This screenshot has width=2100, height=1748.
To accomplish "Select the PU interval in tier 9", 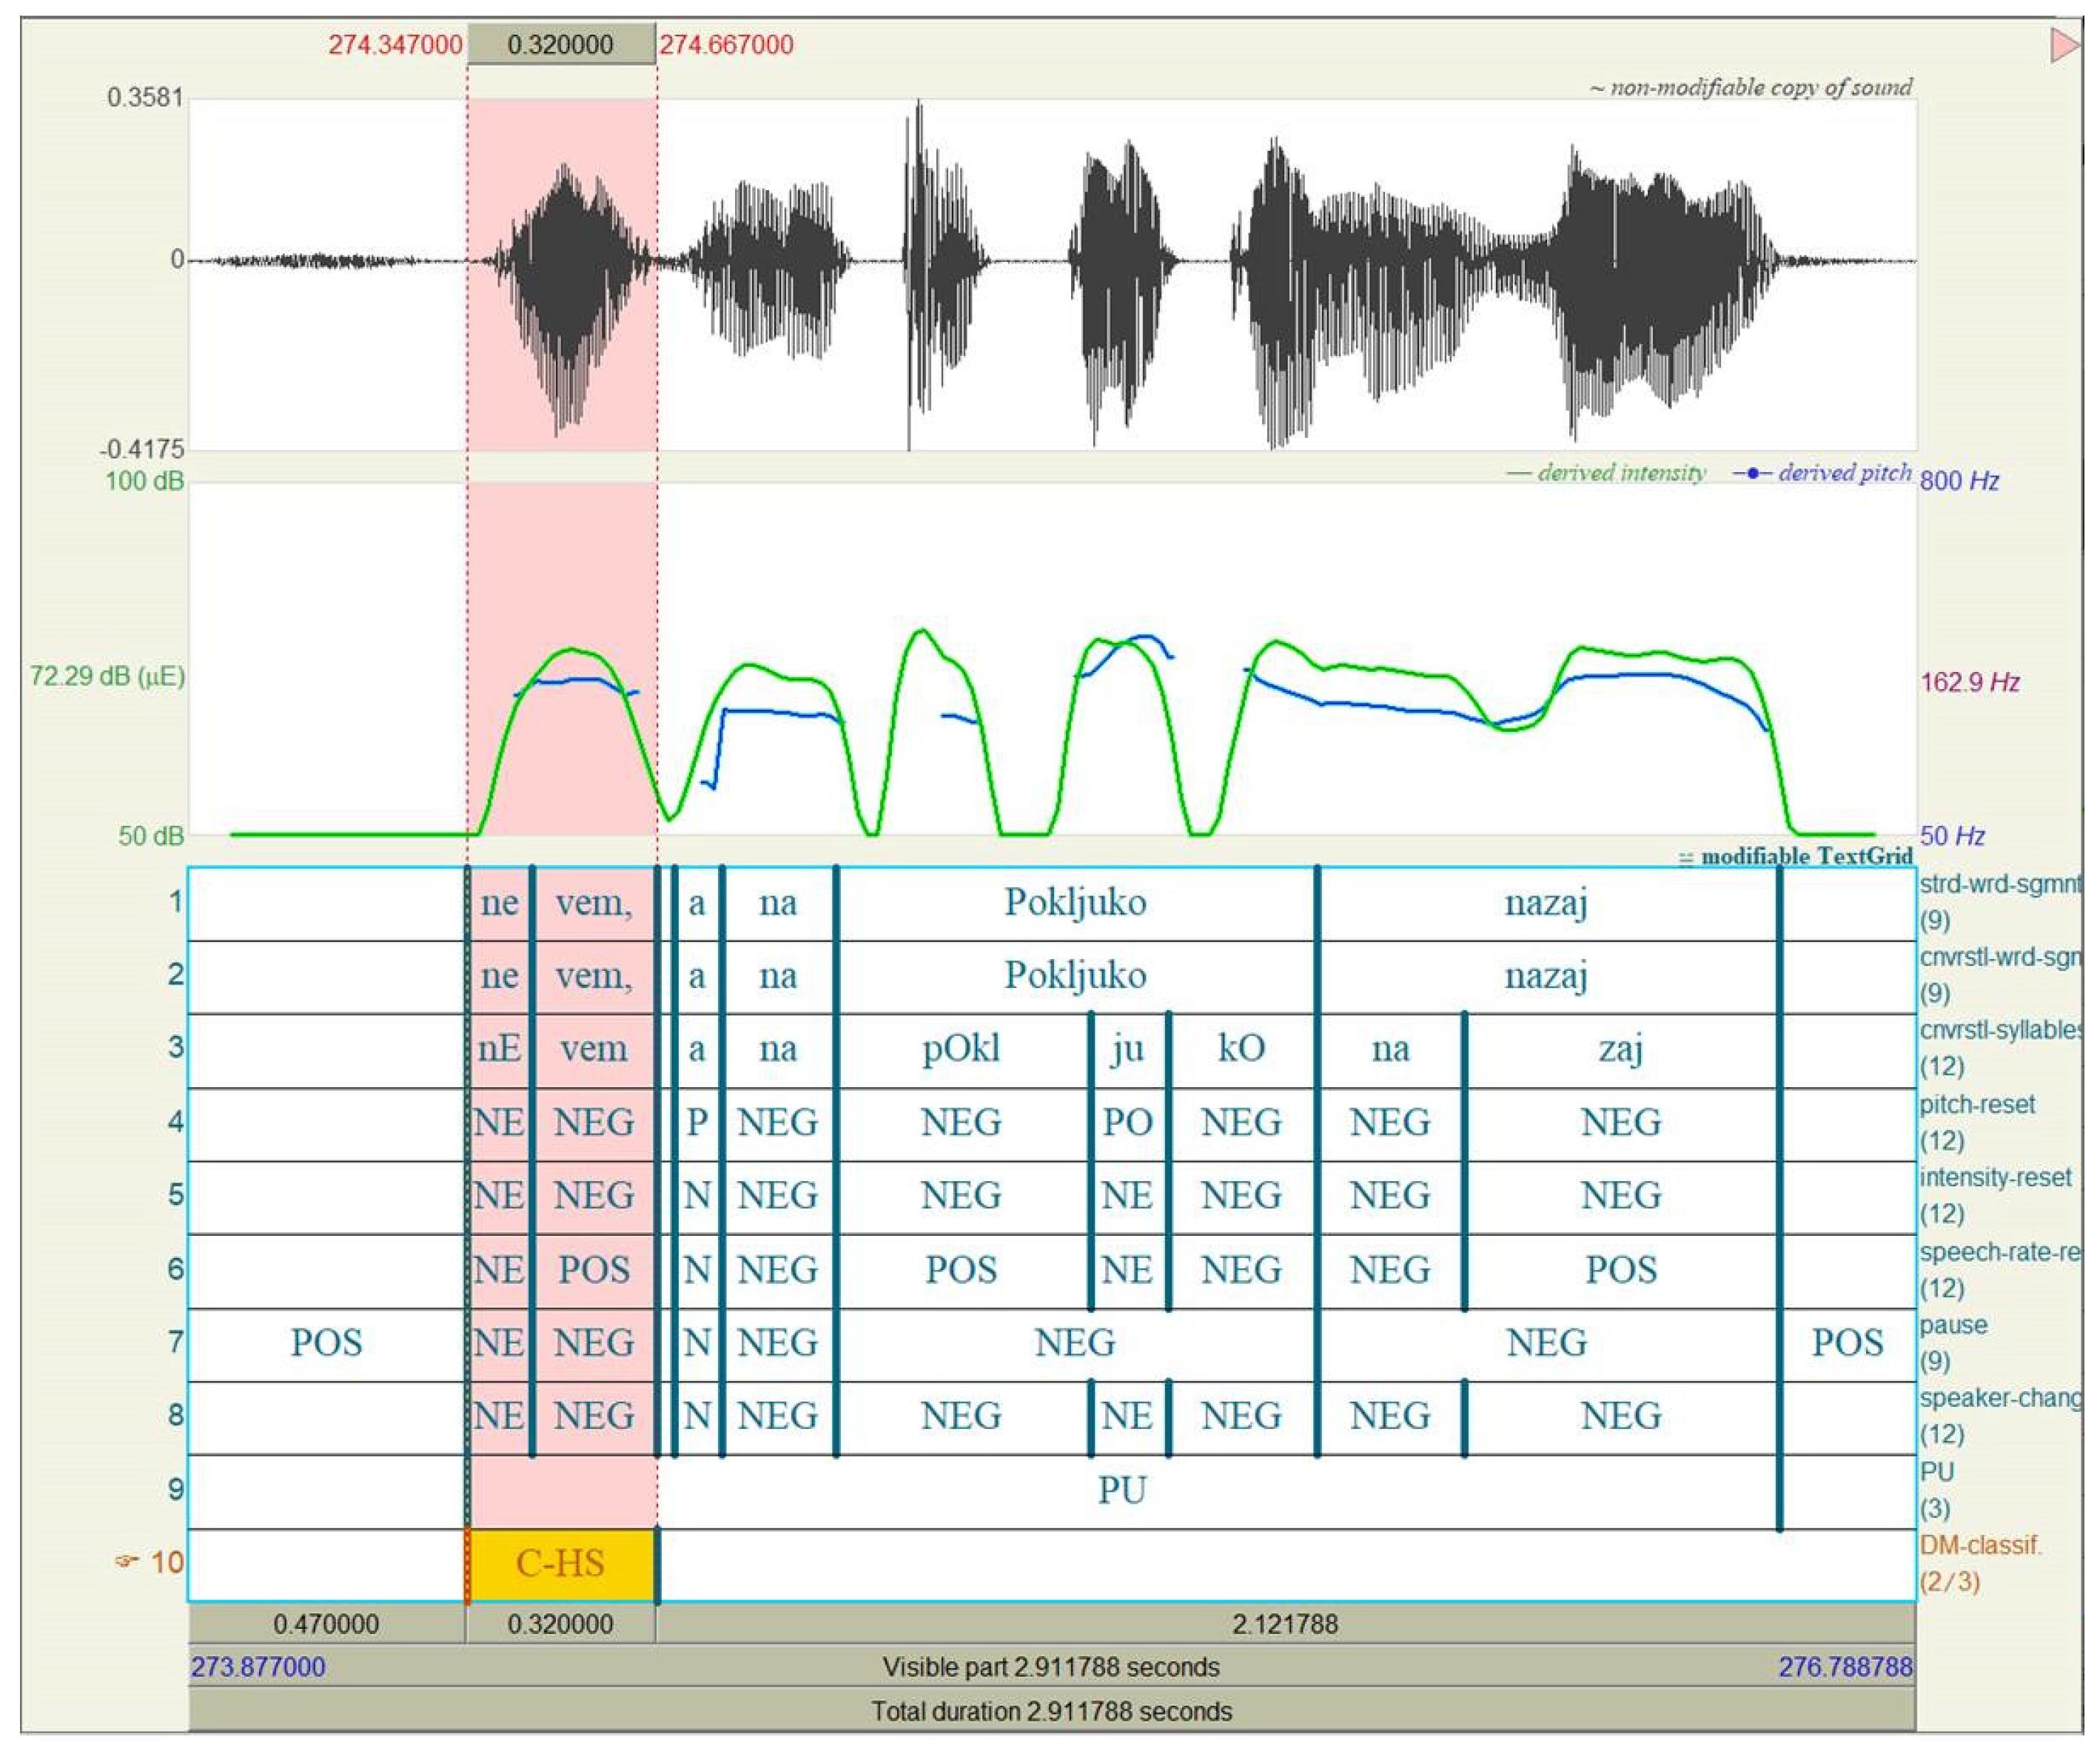I will (1121, 1490).
